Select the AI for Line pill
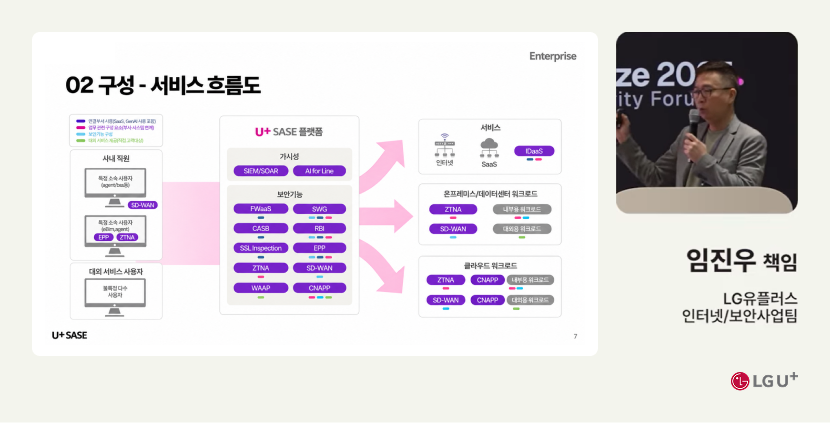 (319, 171)
